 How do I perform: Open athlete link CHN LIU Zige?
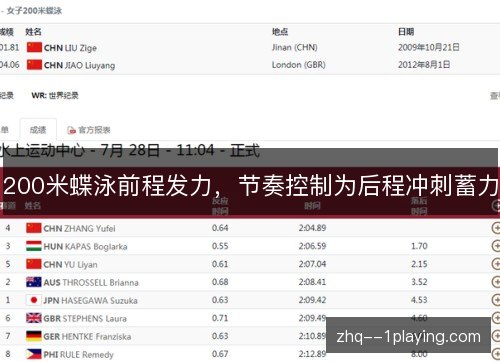(x=70, y=48)
